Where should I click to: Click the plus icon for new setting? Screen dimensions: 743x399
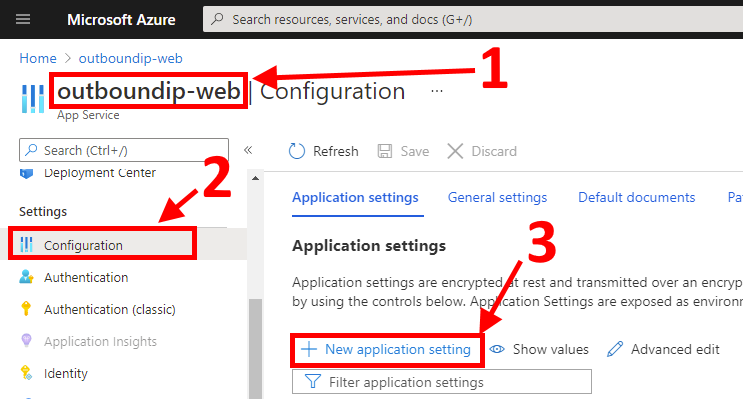click(x=309, y=350)
